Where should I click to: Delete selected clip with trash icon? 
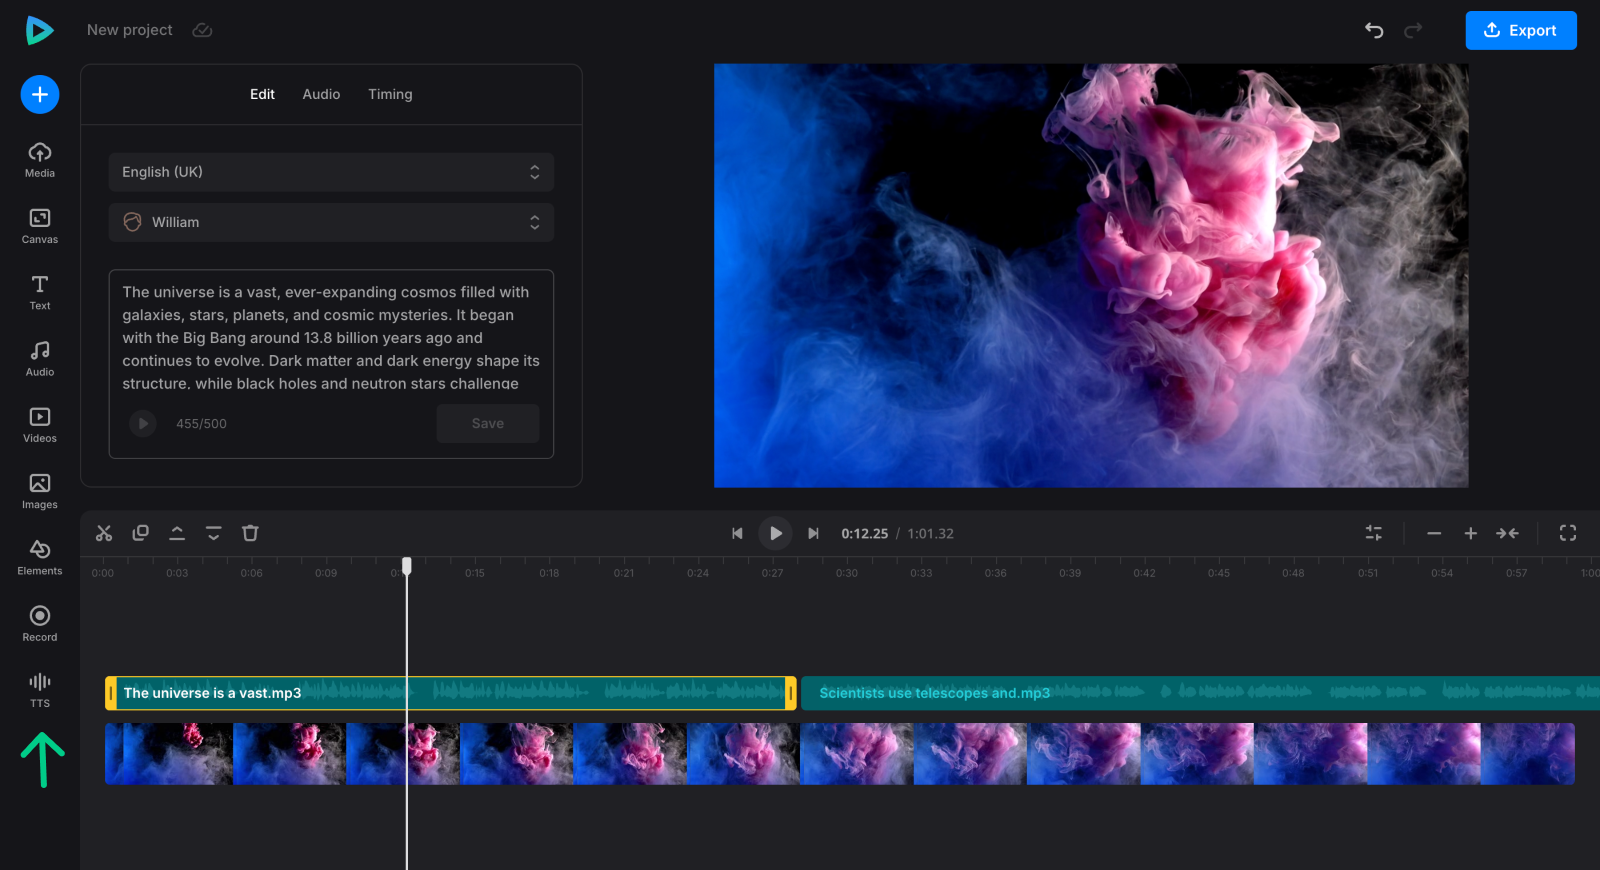250,533
